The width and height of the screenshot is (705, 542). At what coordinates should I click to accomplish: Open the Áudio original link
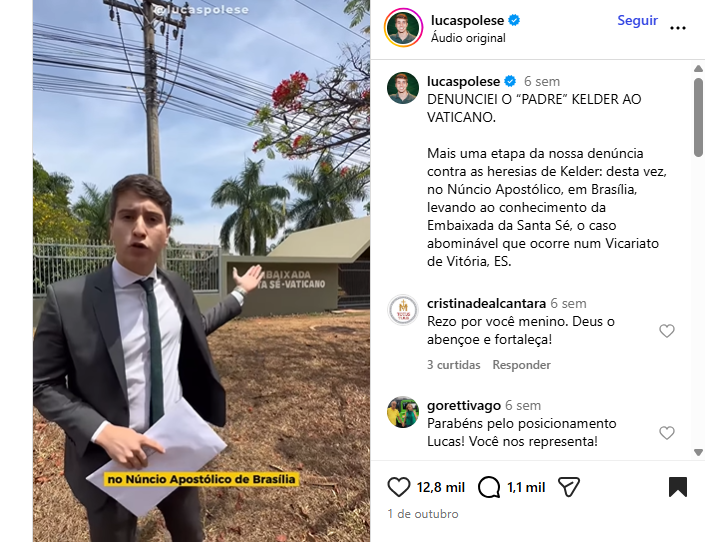[468, 38]
